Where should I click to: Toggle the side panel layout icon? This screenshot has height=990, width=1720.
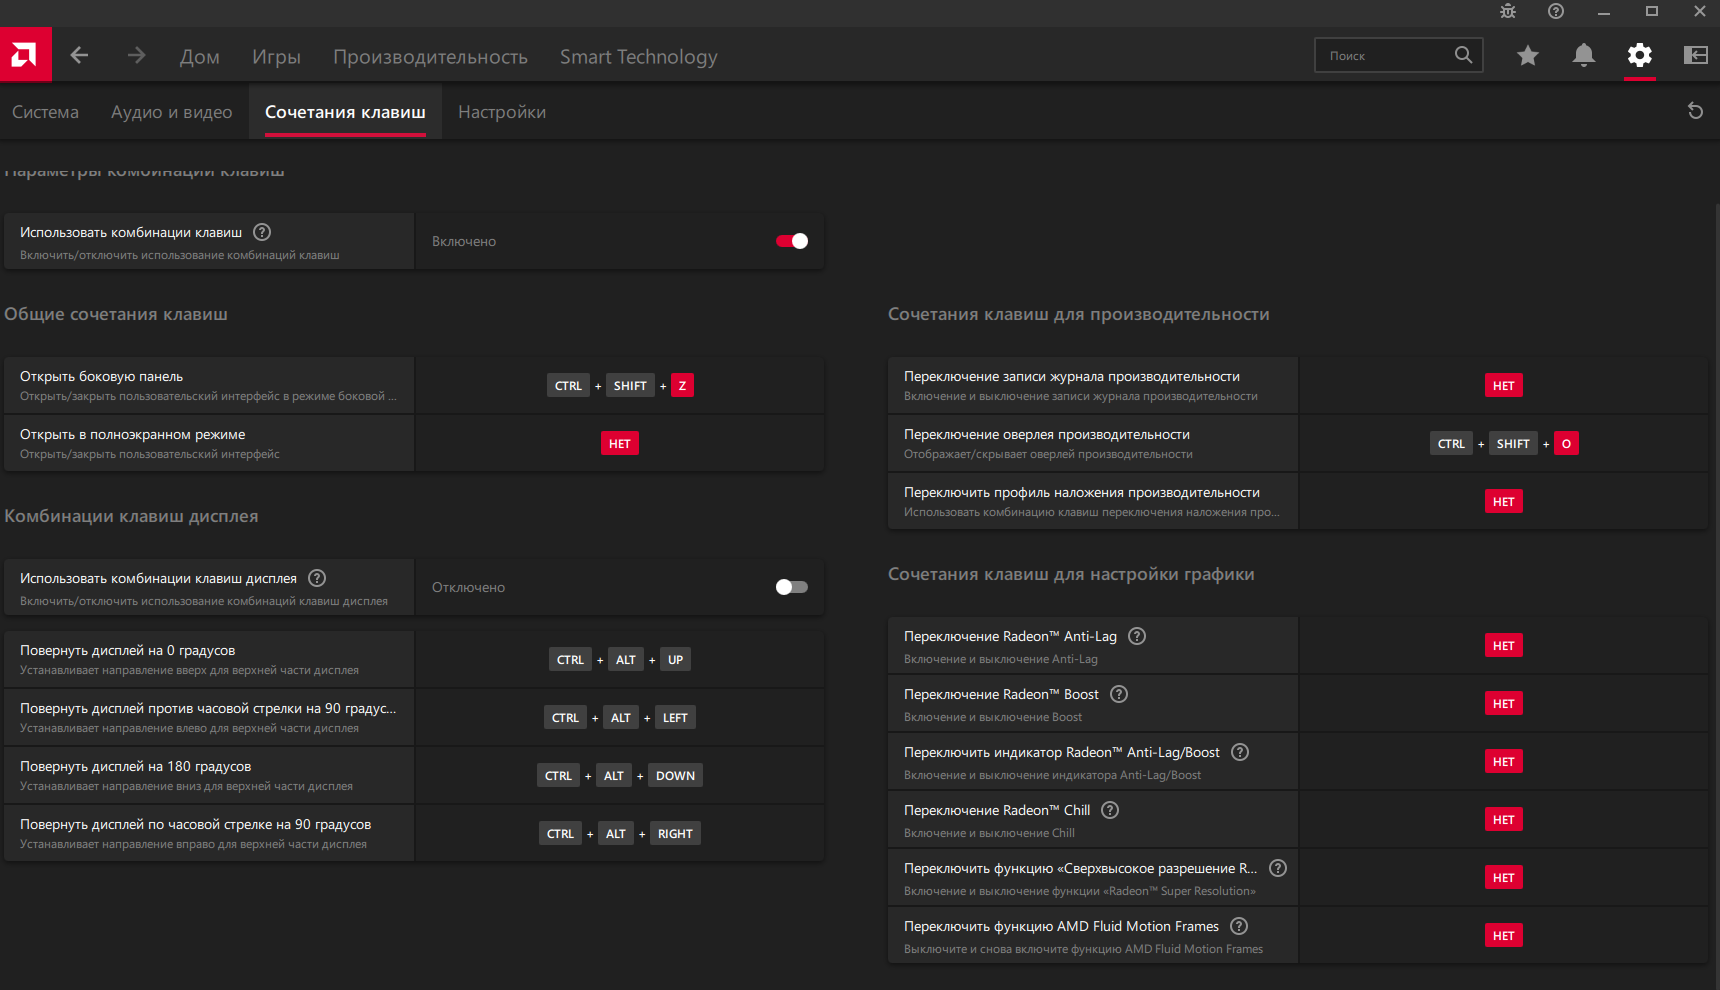point(1696,56)
